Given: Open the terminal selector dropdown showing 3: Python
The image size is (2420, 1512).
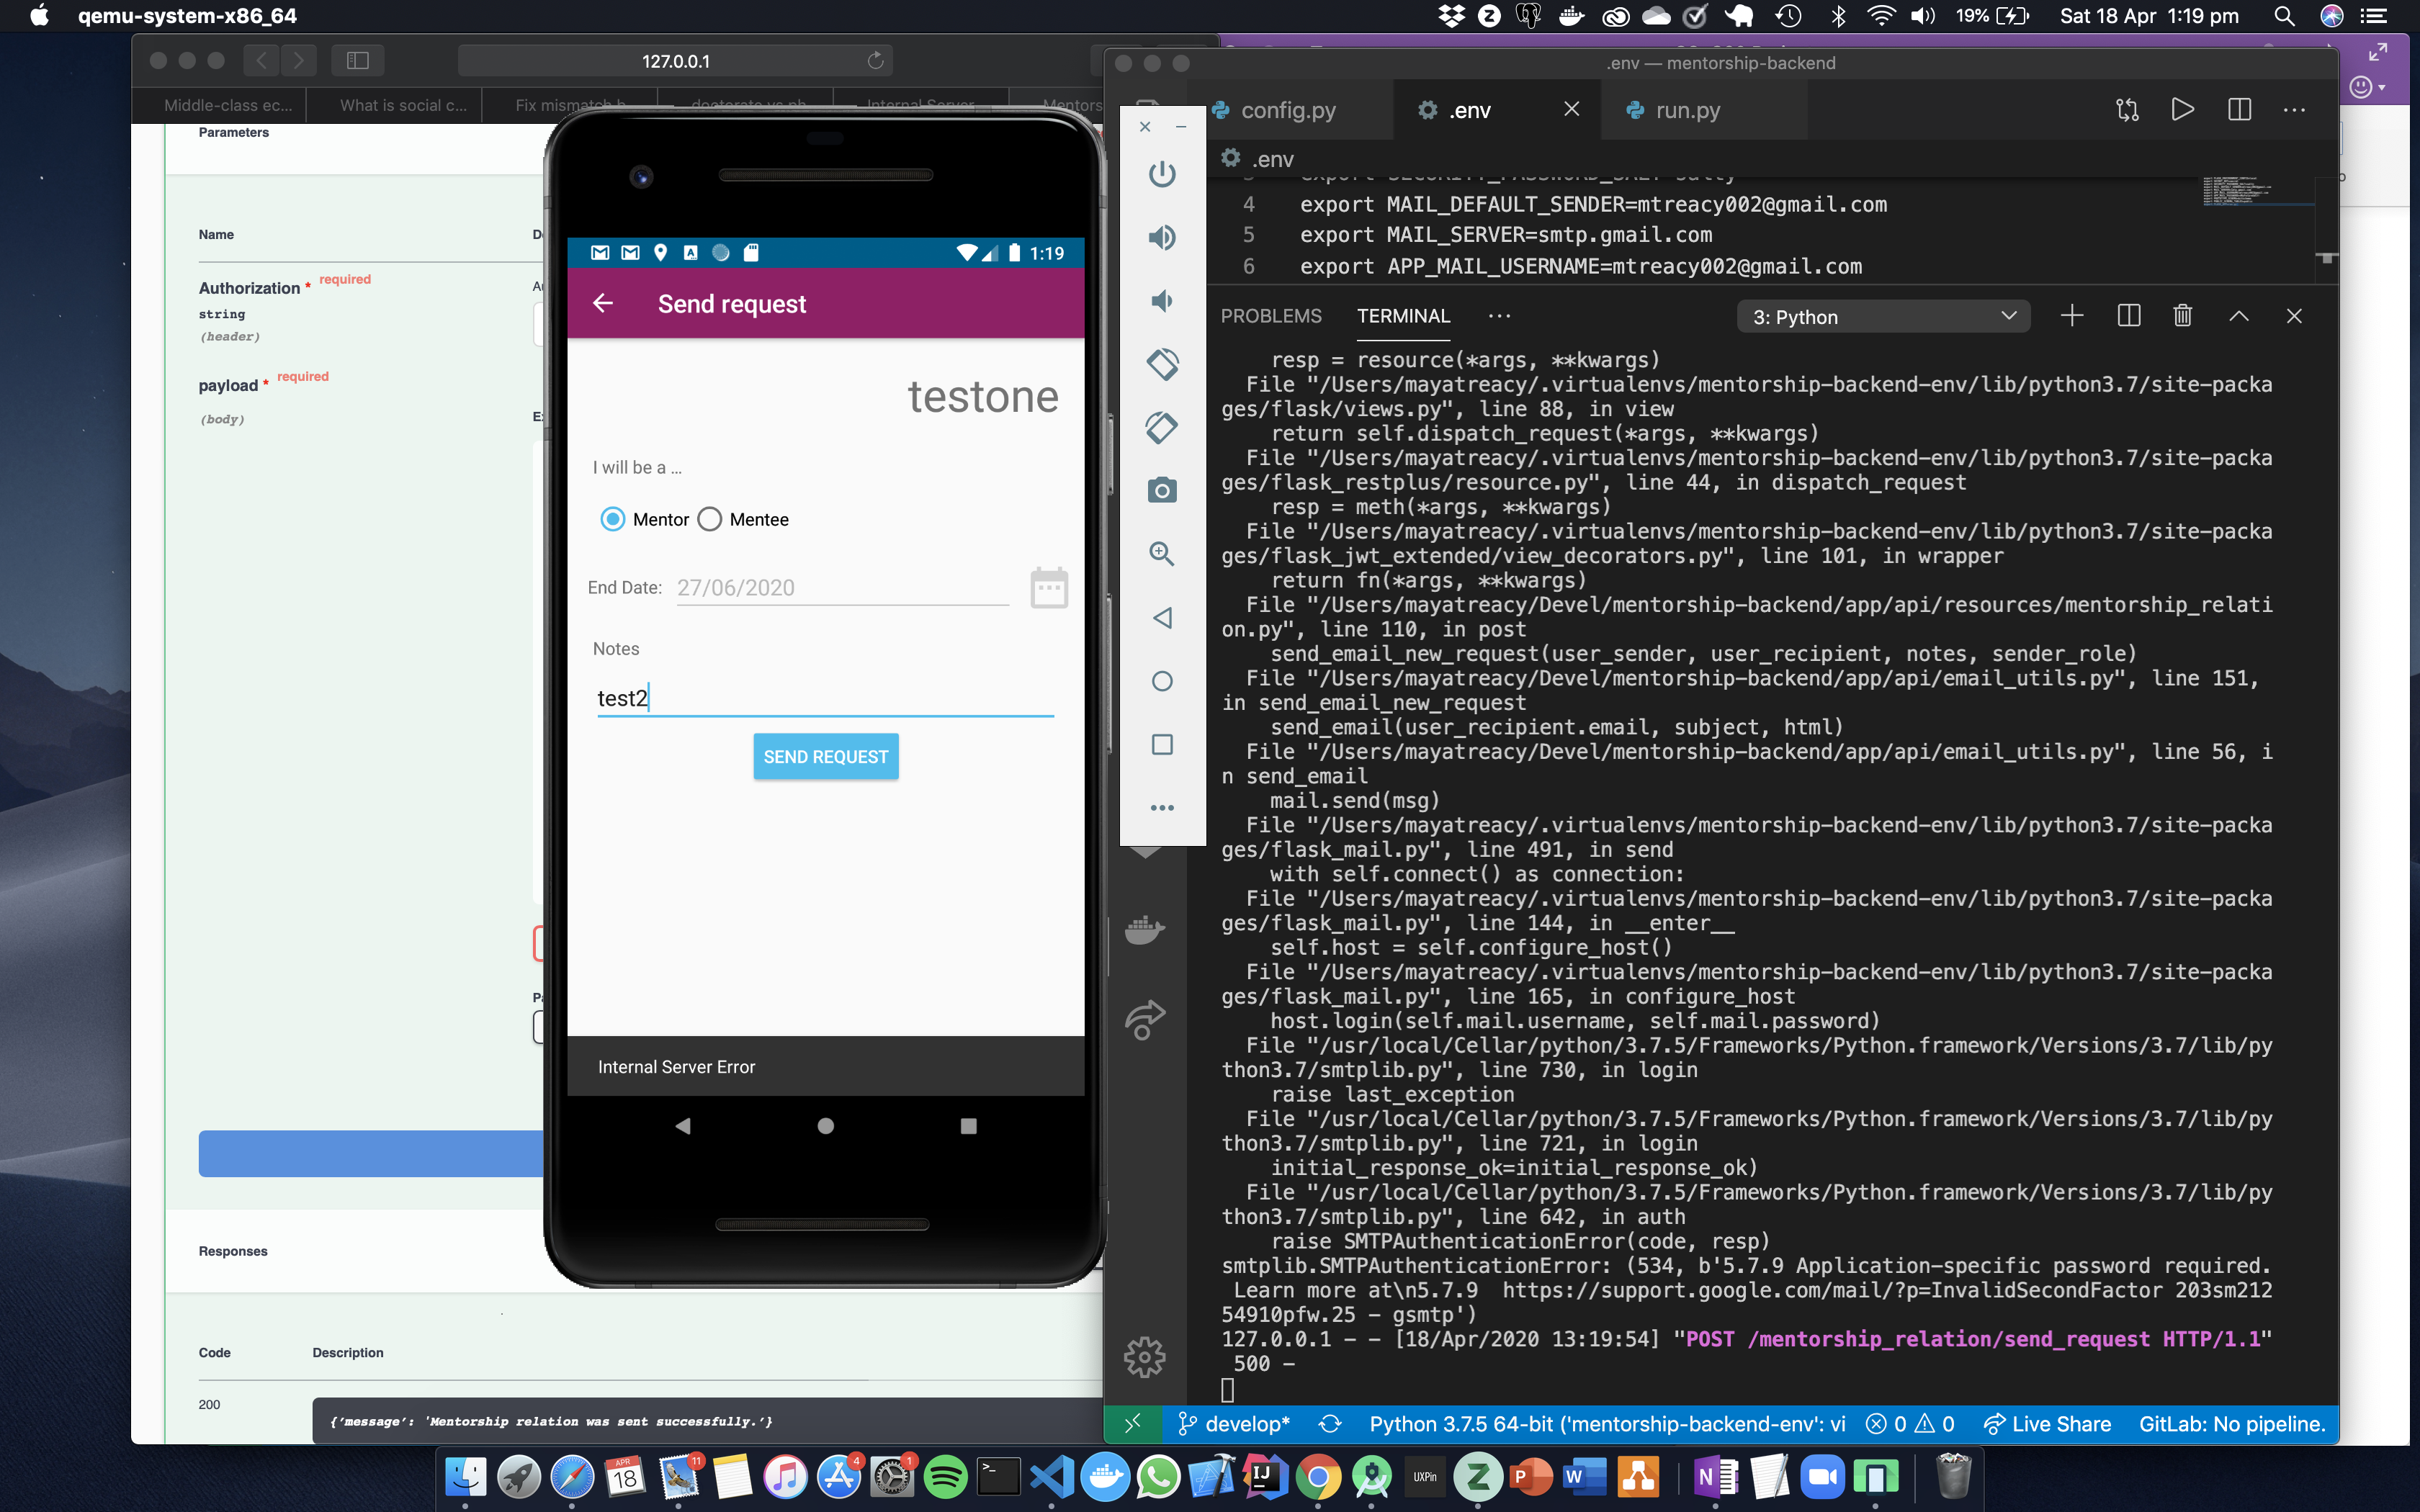Looking at the screenshot, I should (1883, 316).
